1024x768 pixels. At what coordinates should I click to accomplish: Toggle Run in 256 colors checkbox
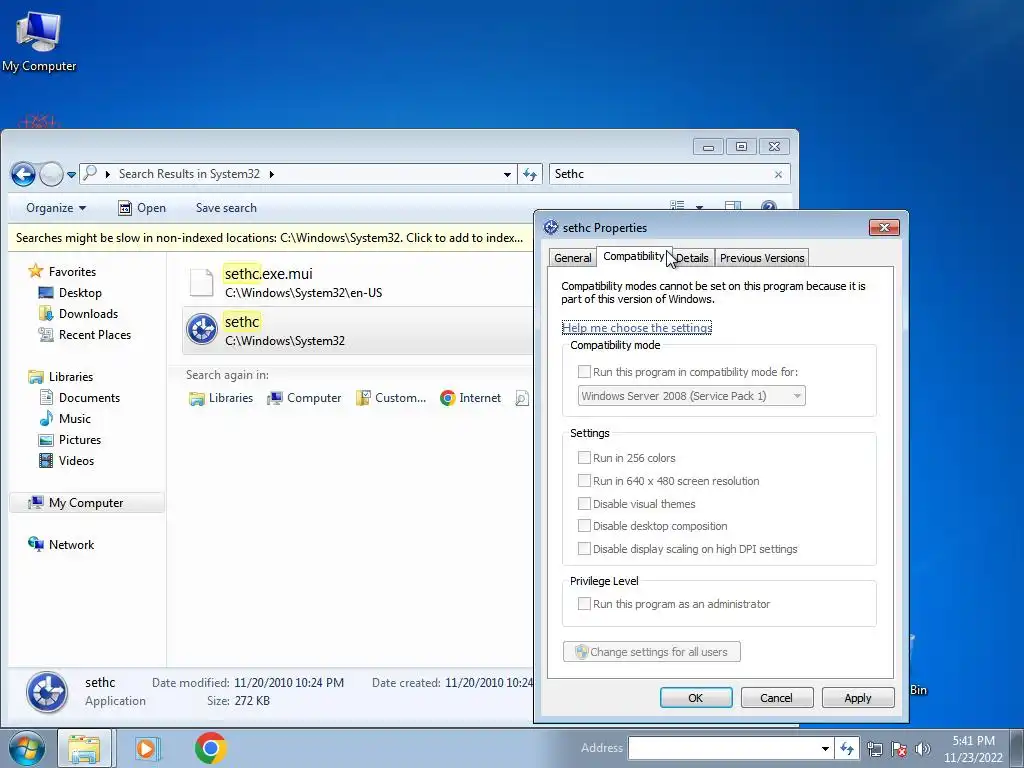tap(584, 458)
